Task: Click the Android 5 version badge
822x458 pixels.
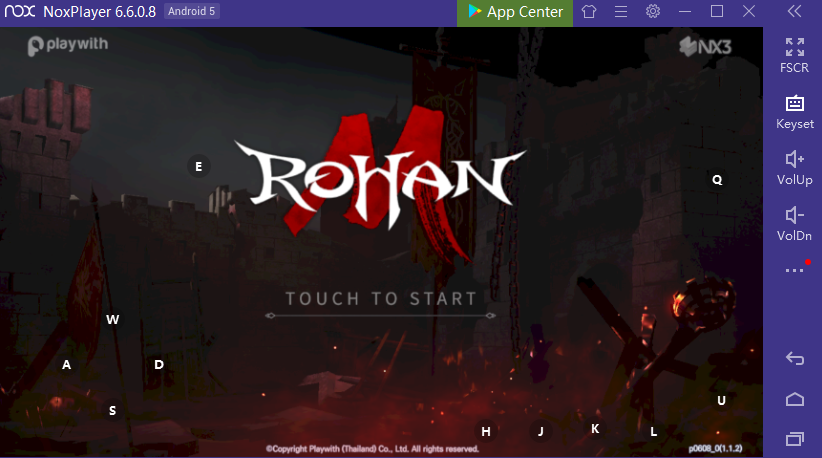Action: tap(191, 11)
